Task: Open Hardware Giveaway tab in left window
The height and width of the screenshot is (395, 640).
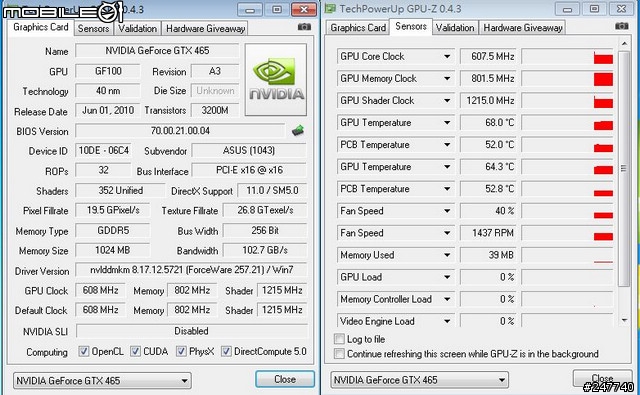Action: [x=205, y=29]
